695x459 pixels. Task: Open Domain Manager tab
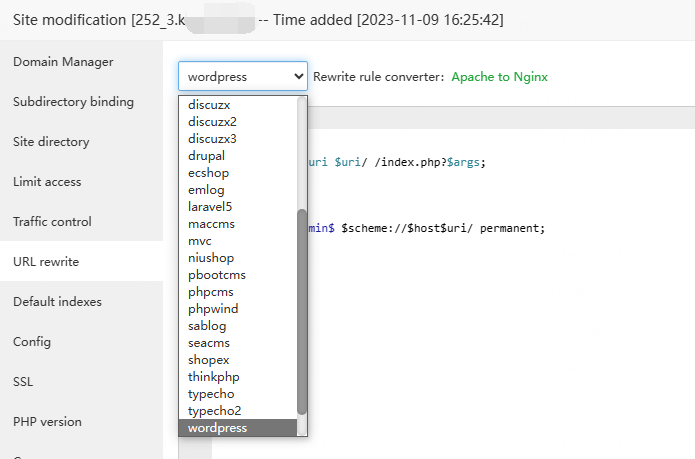pyautogui.click(x=63, y=62)
